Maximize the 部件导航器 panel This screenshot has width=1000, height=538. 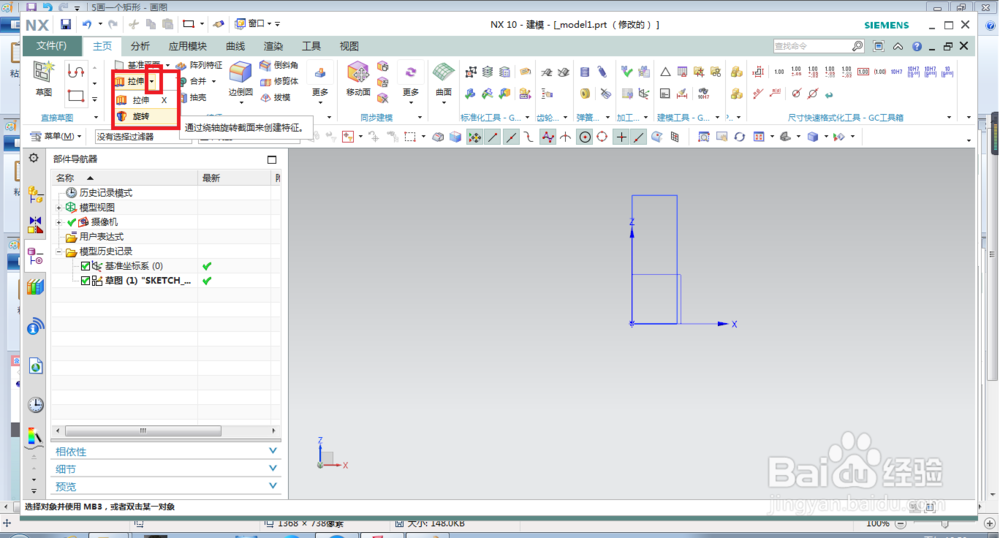click(x=272, y=159)
